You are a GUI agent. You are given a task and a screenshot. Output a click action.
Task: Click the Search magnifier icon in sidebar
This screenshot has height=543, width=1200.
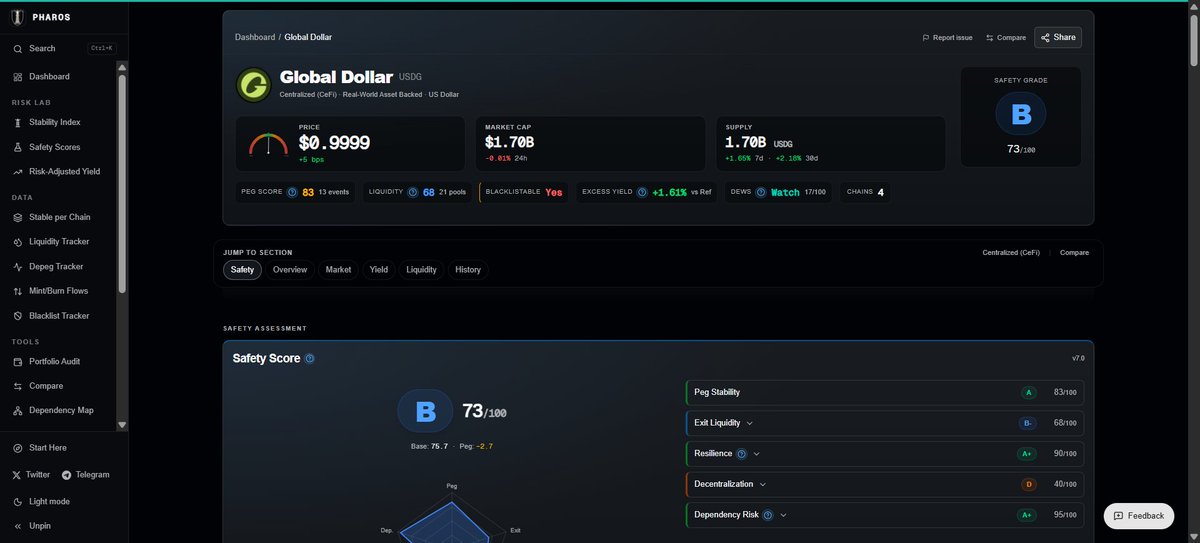point(18,48)
